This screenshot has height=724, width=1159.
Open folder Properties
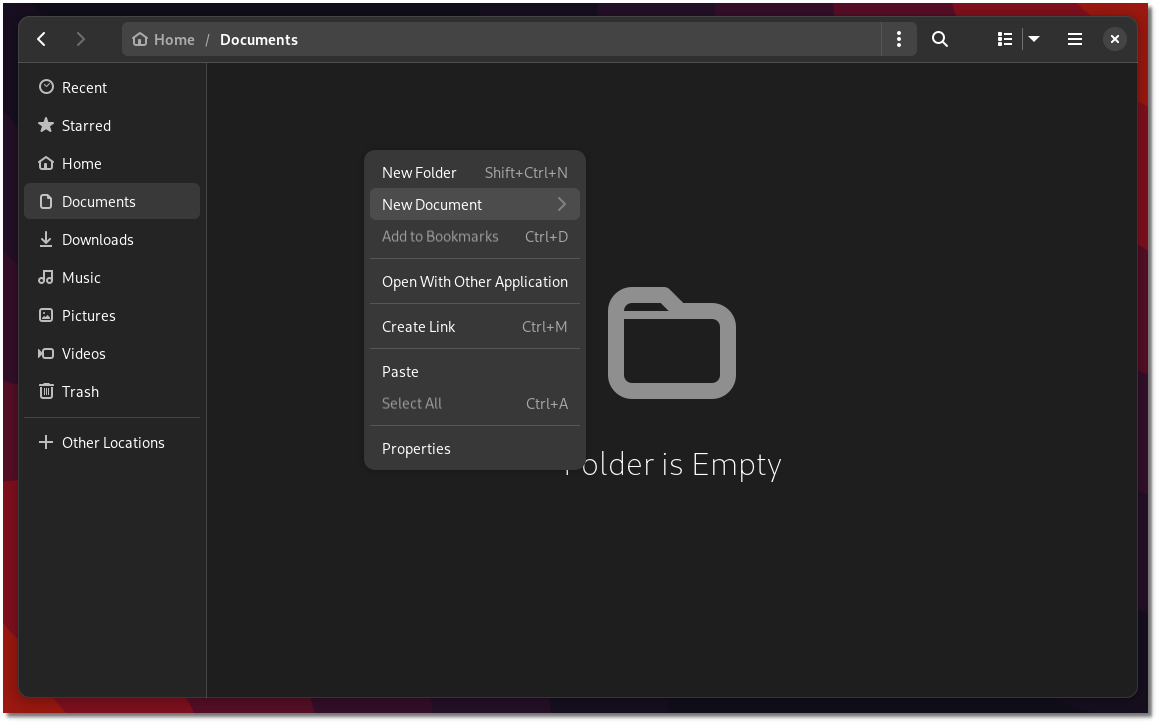(x=416, y=448)
